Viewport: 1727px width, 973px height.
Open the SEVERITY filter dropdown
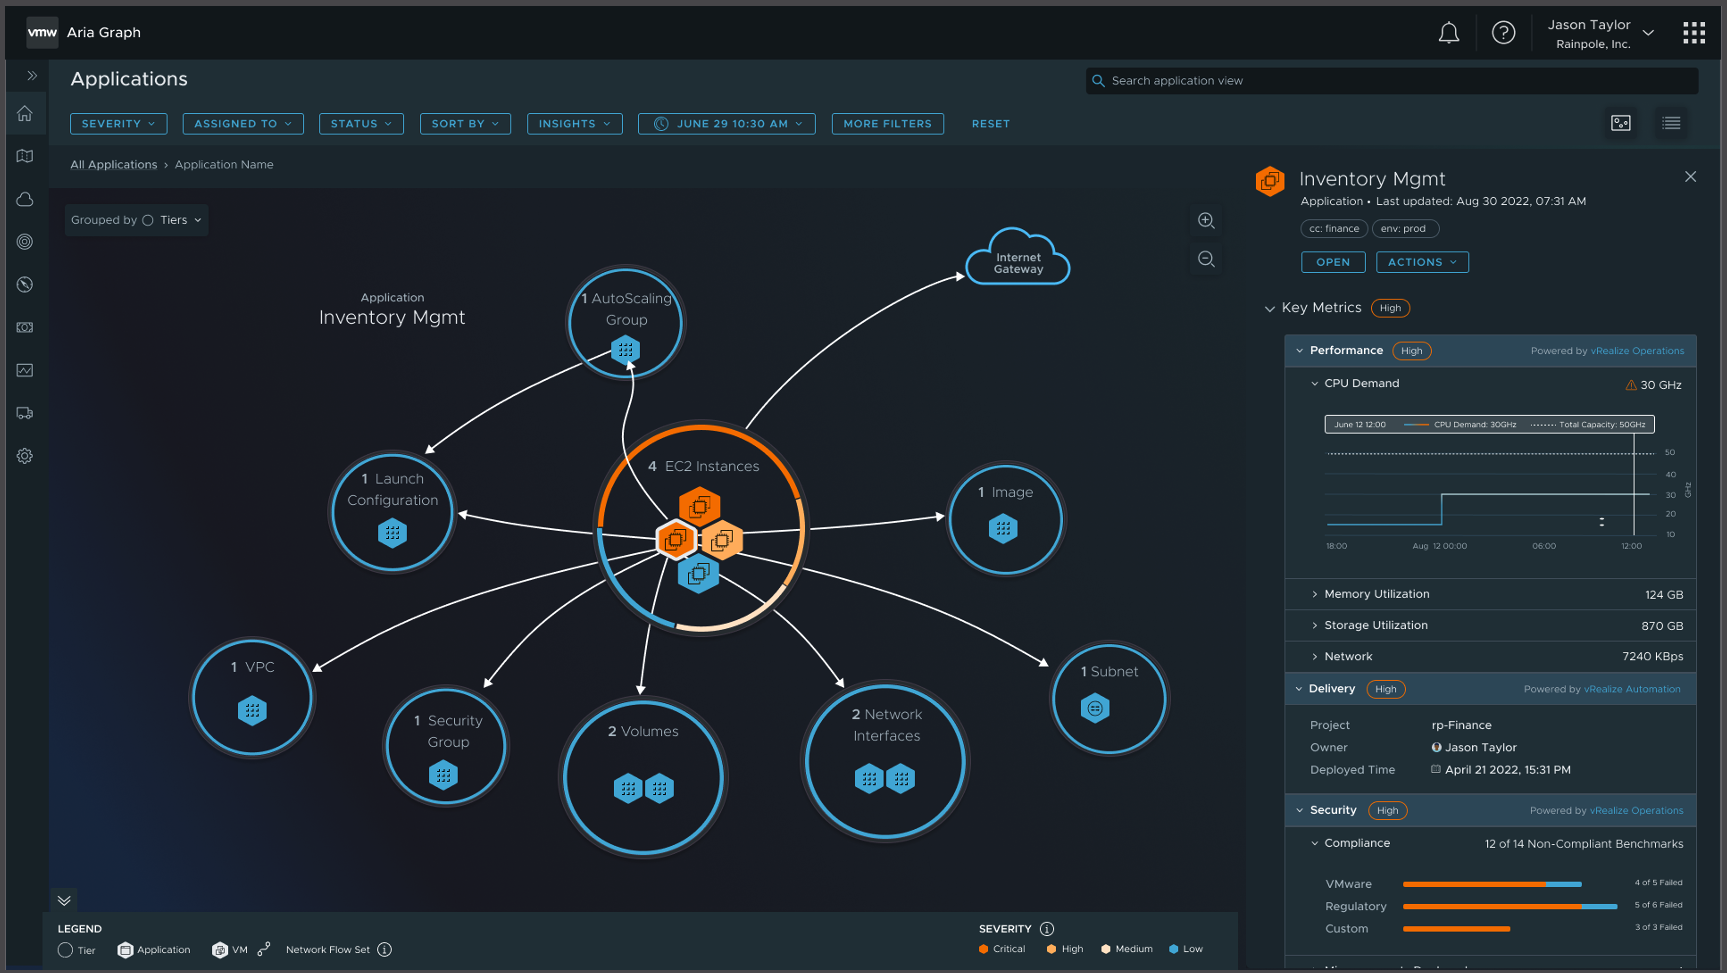click(x=118, y=123)
